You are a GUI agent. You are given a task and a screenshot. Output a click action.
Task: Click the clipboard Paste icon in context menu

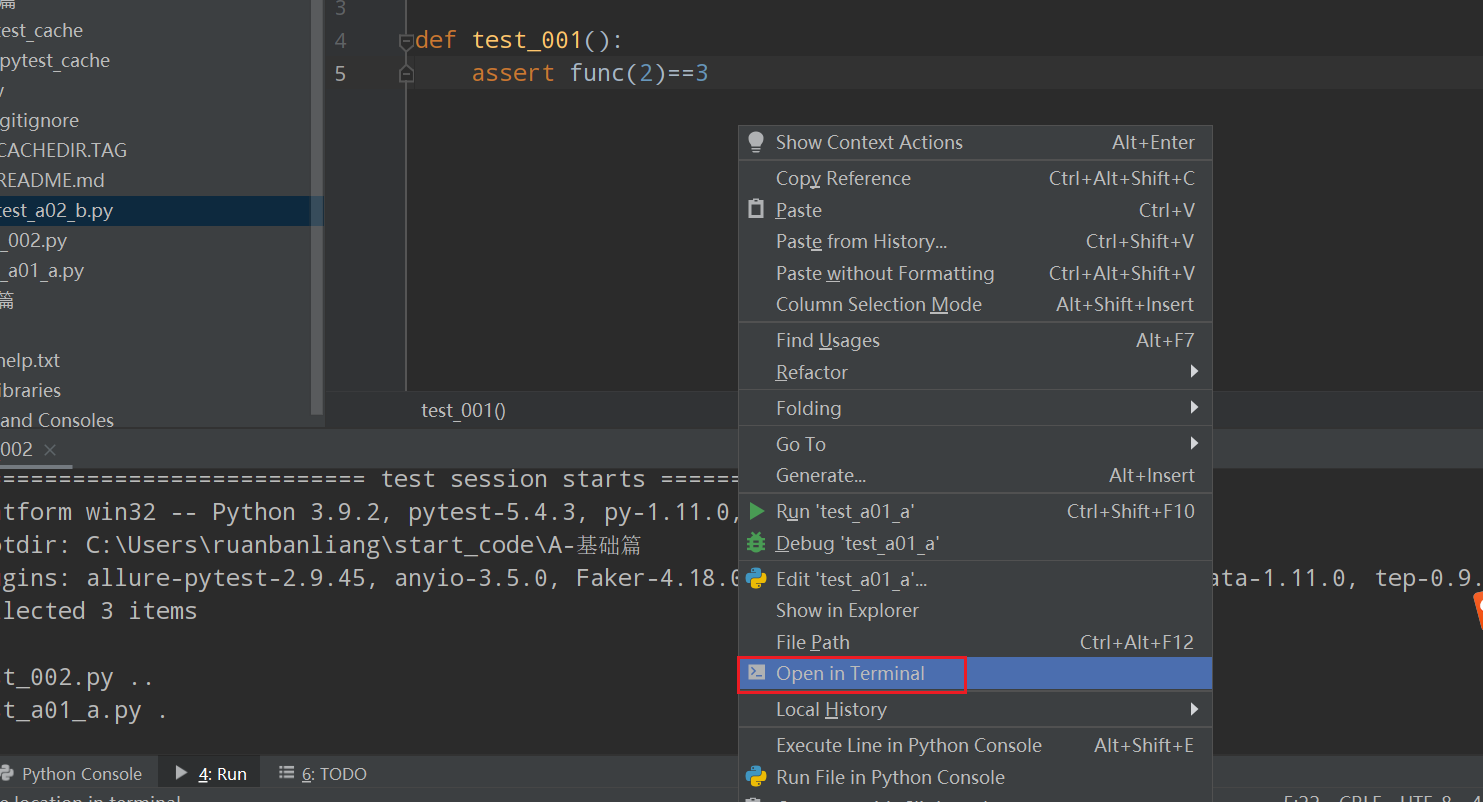[x=756, y=210]
